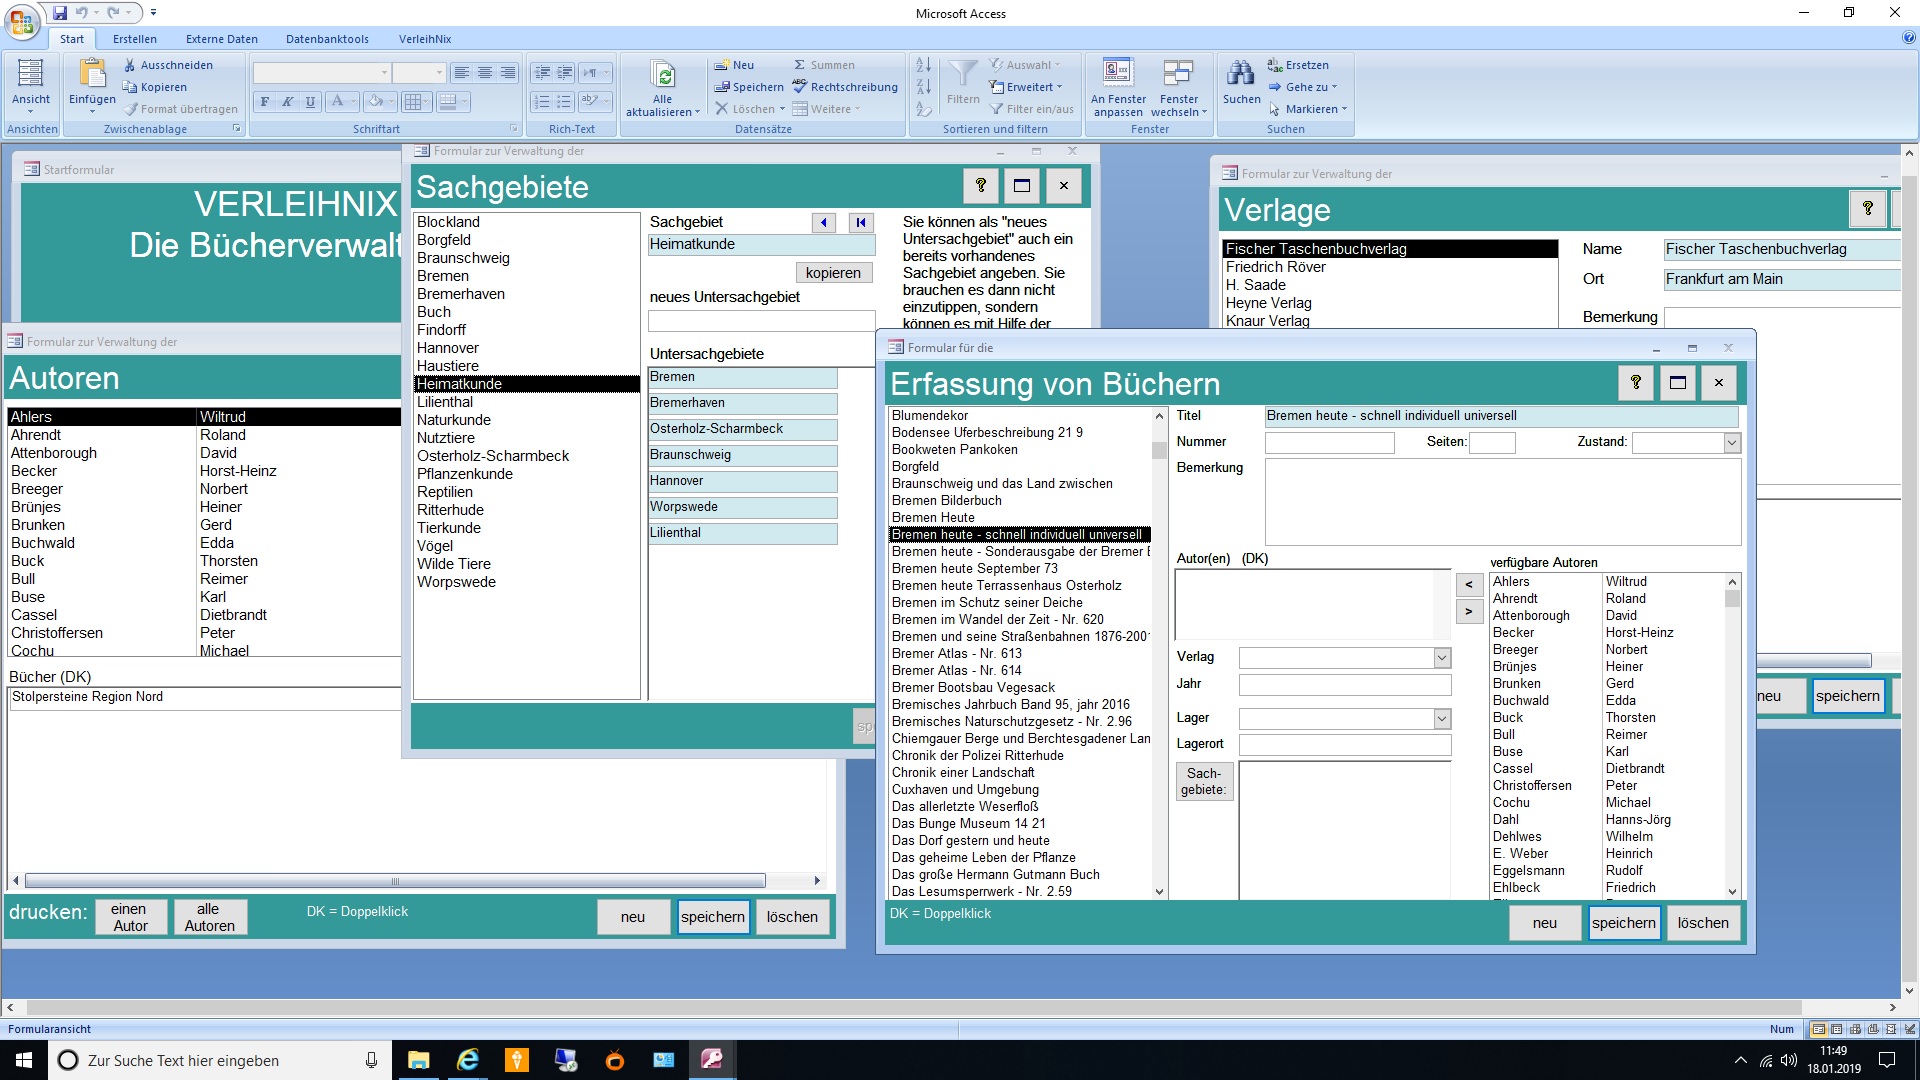Click einen Autor print button

pyautogui.click(x=130, y=917)
